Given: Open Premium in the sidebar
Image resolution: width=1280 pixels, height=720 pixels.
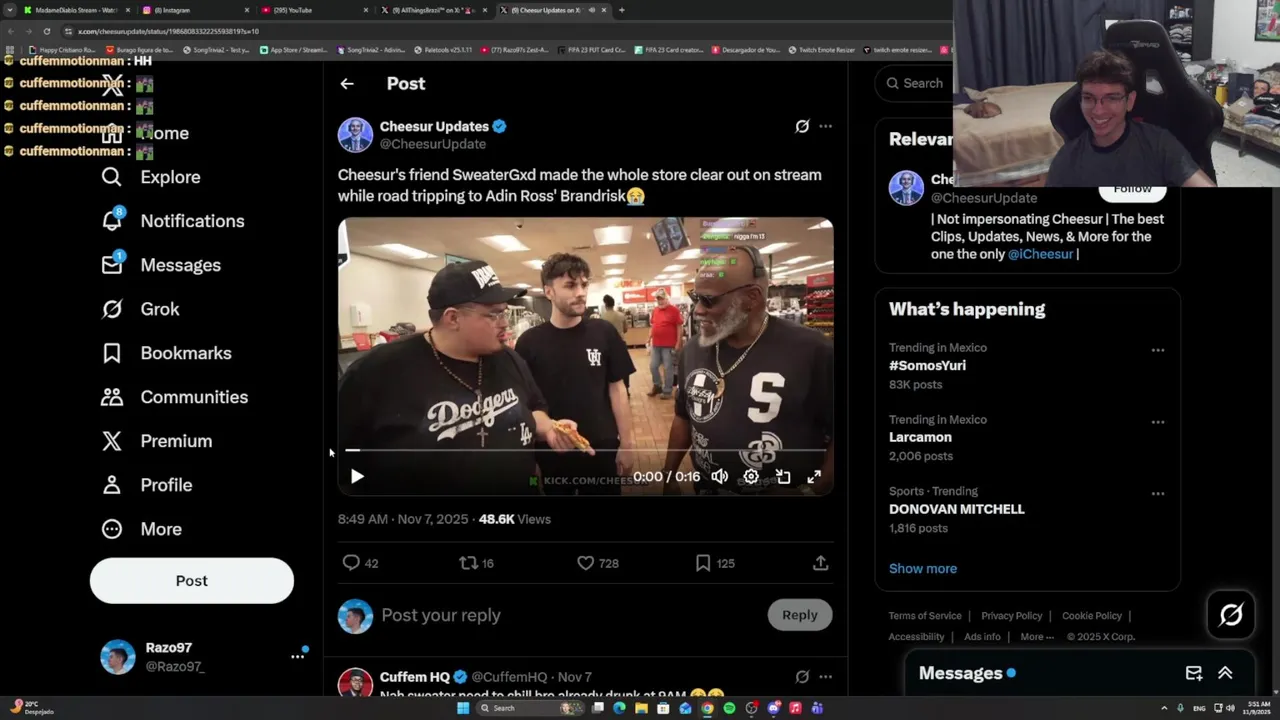Looking at the screenshot, I should (x=156, y=441).
